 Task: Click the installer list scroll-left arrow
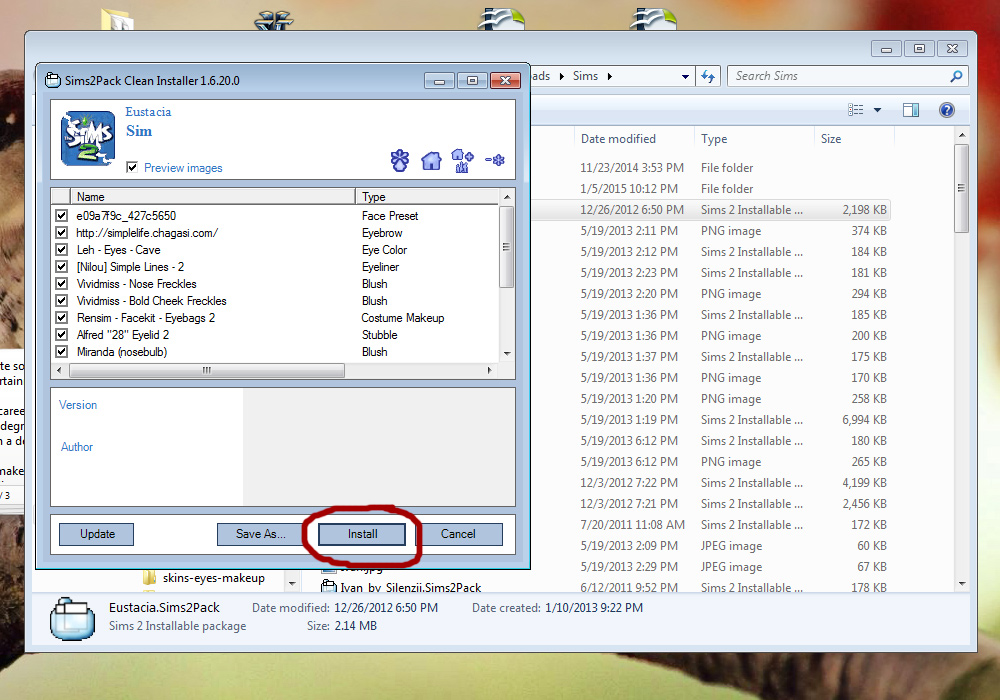(x=59, y=370)
